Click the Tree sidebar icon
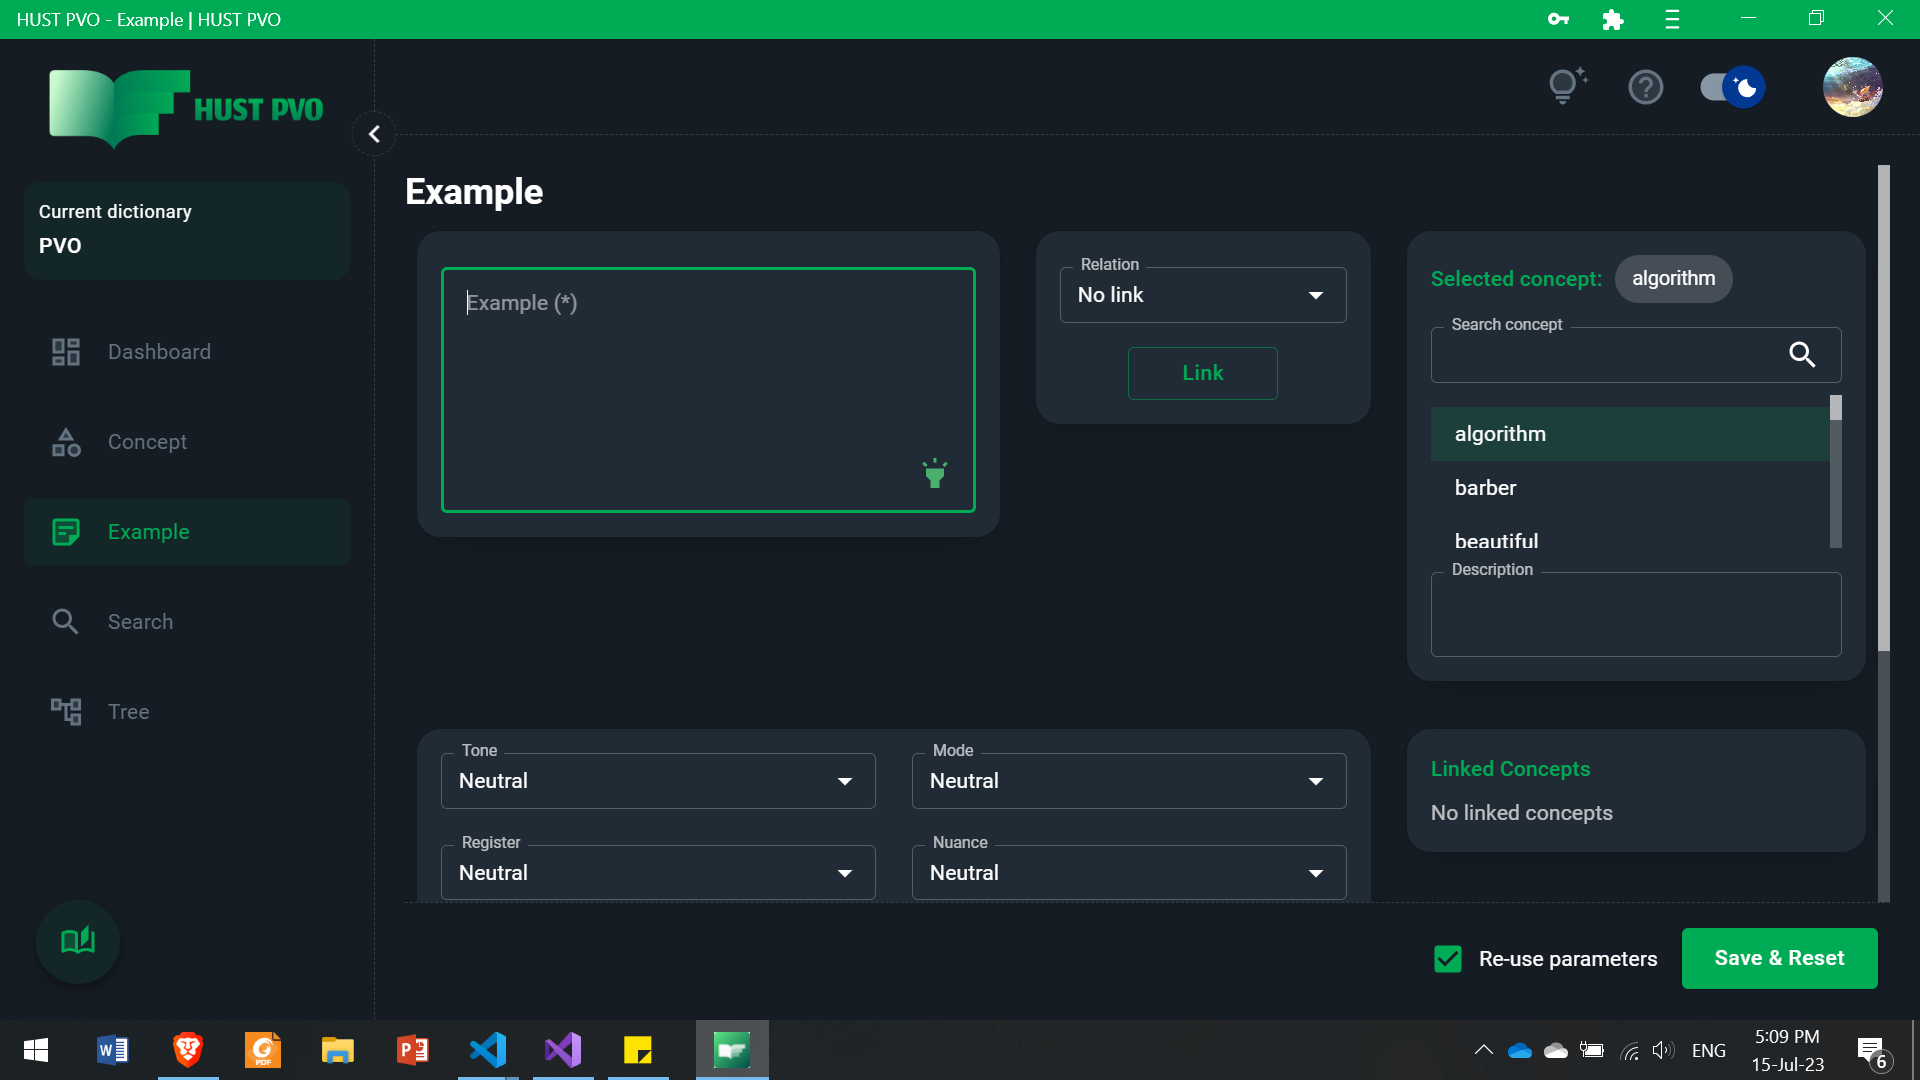This screenshot has height=1080, width=1920. click(66, 711)
